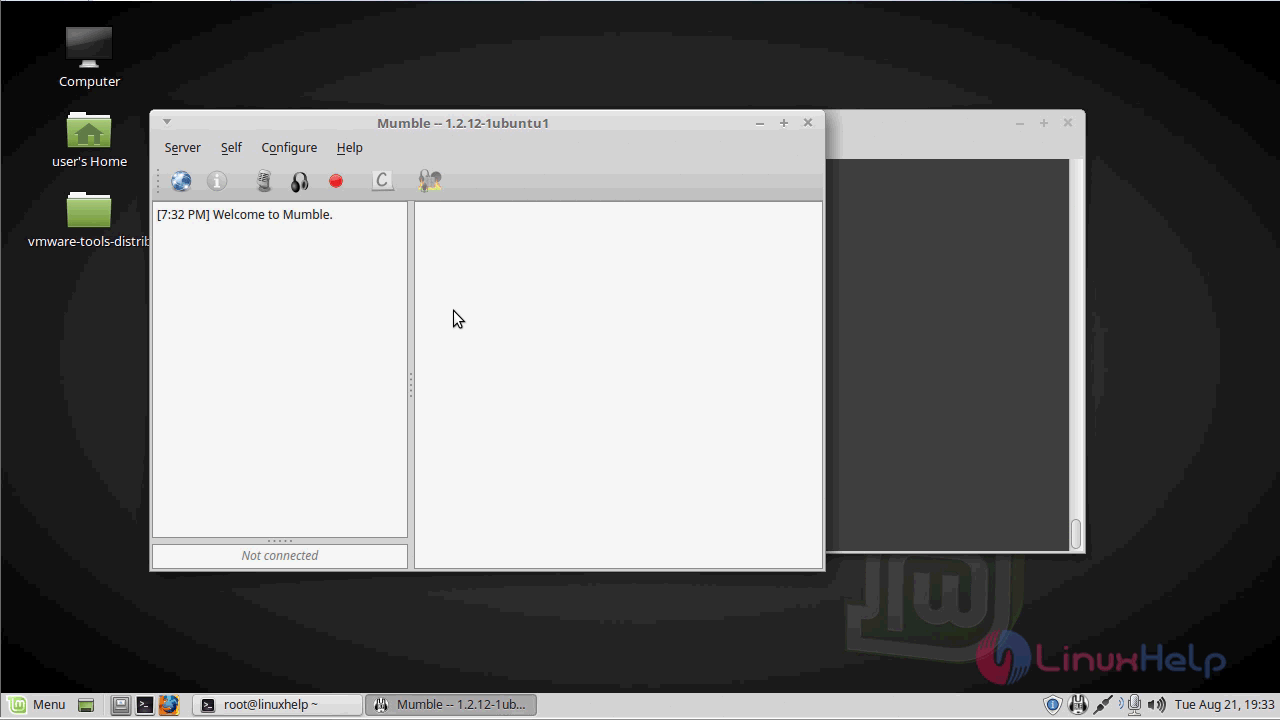
Task: Open the Server menu
Action: tap(182, 147)
